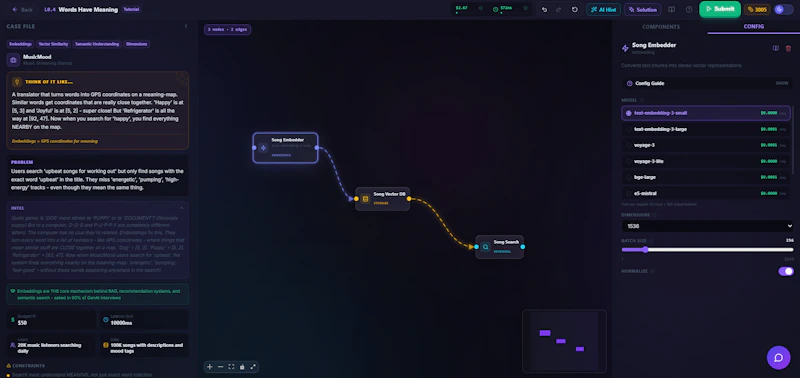Submit the design
The height and width of the screenshot is (378, 800).
(x=719, y=9)
